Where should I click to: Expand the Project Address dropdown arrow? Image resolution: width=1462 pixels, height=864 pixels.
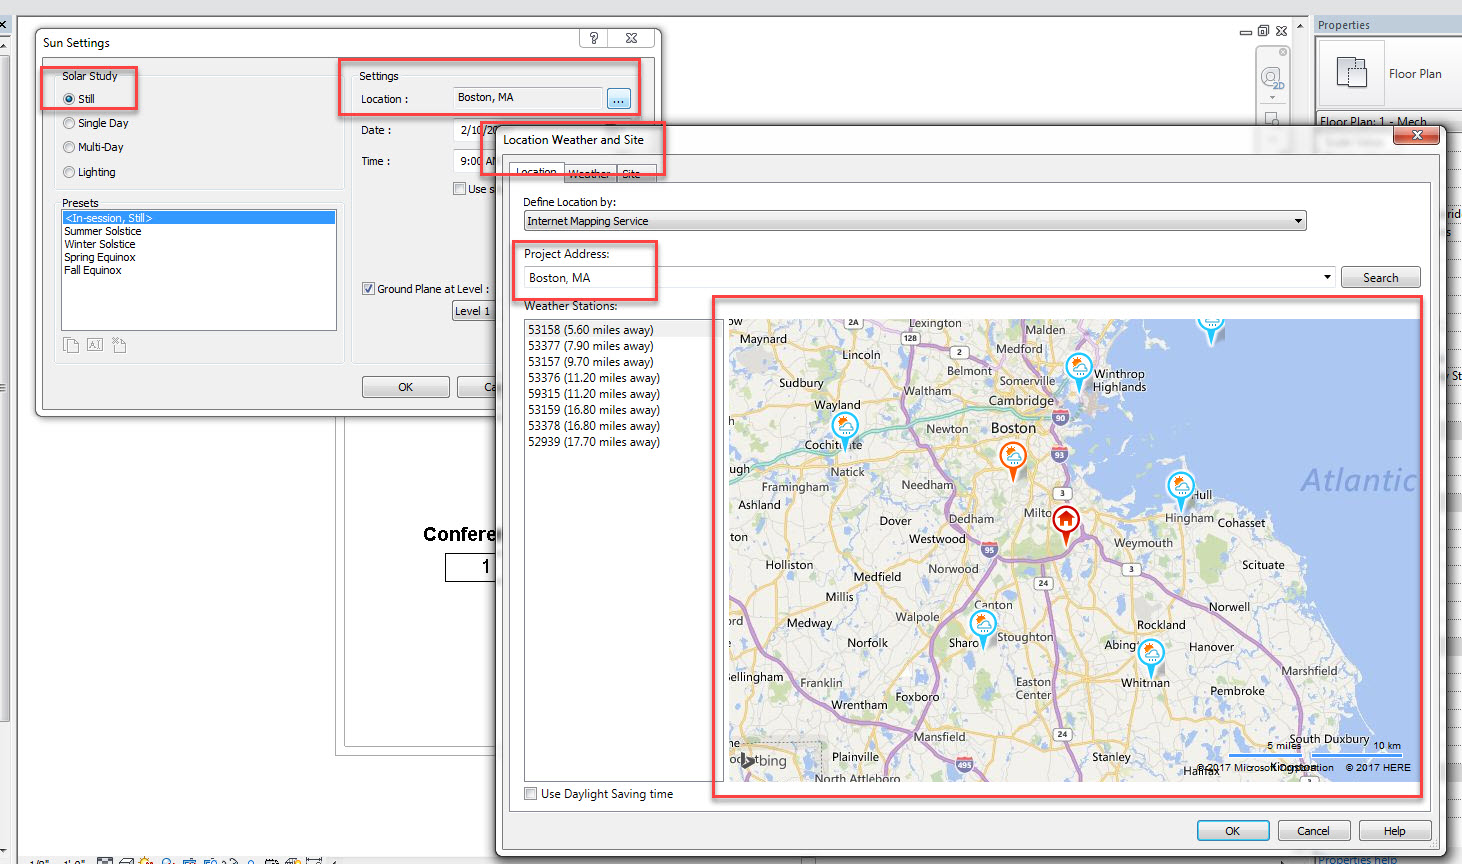[1327, 277]
